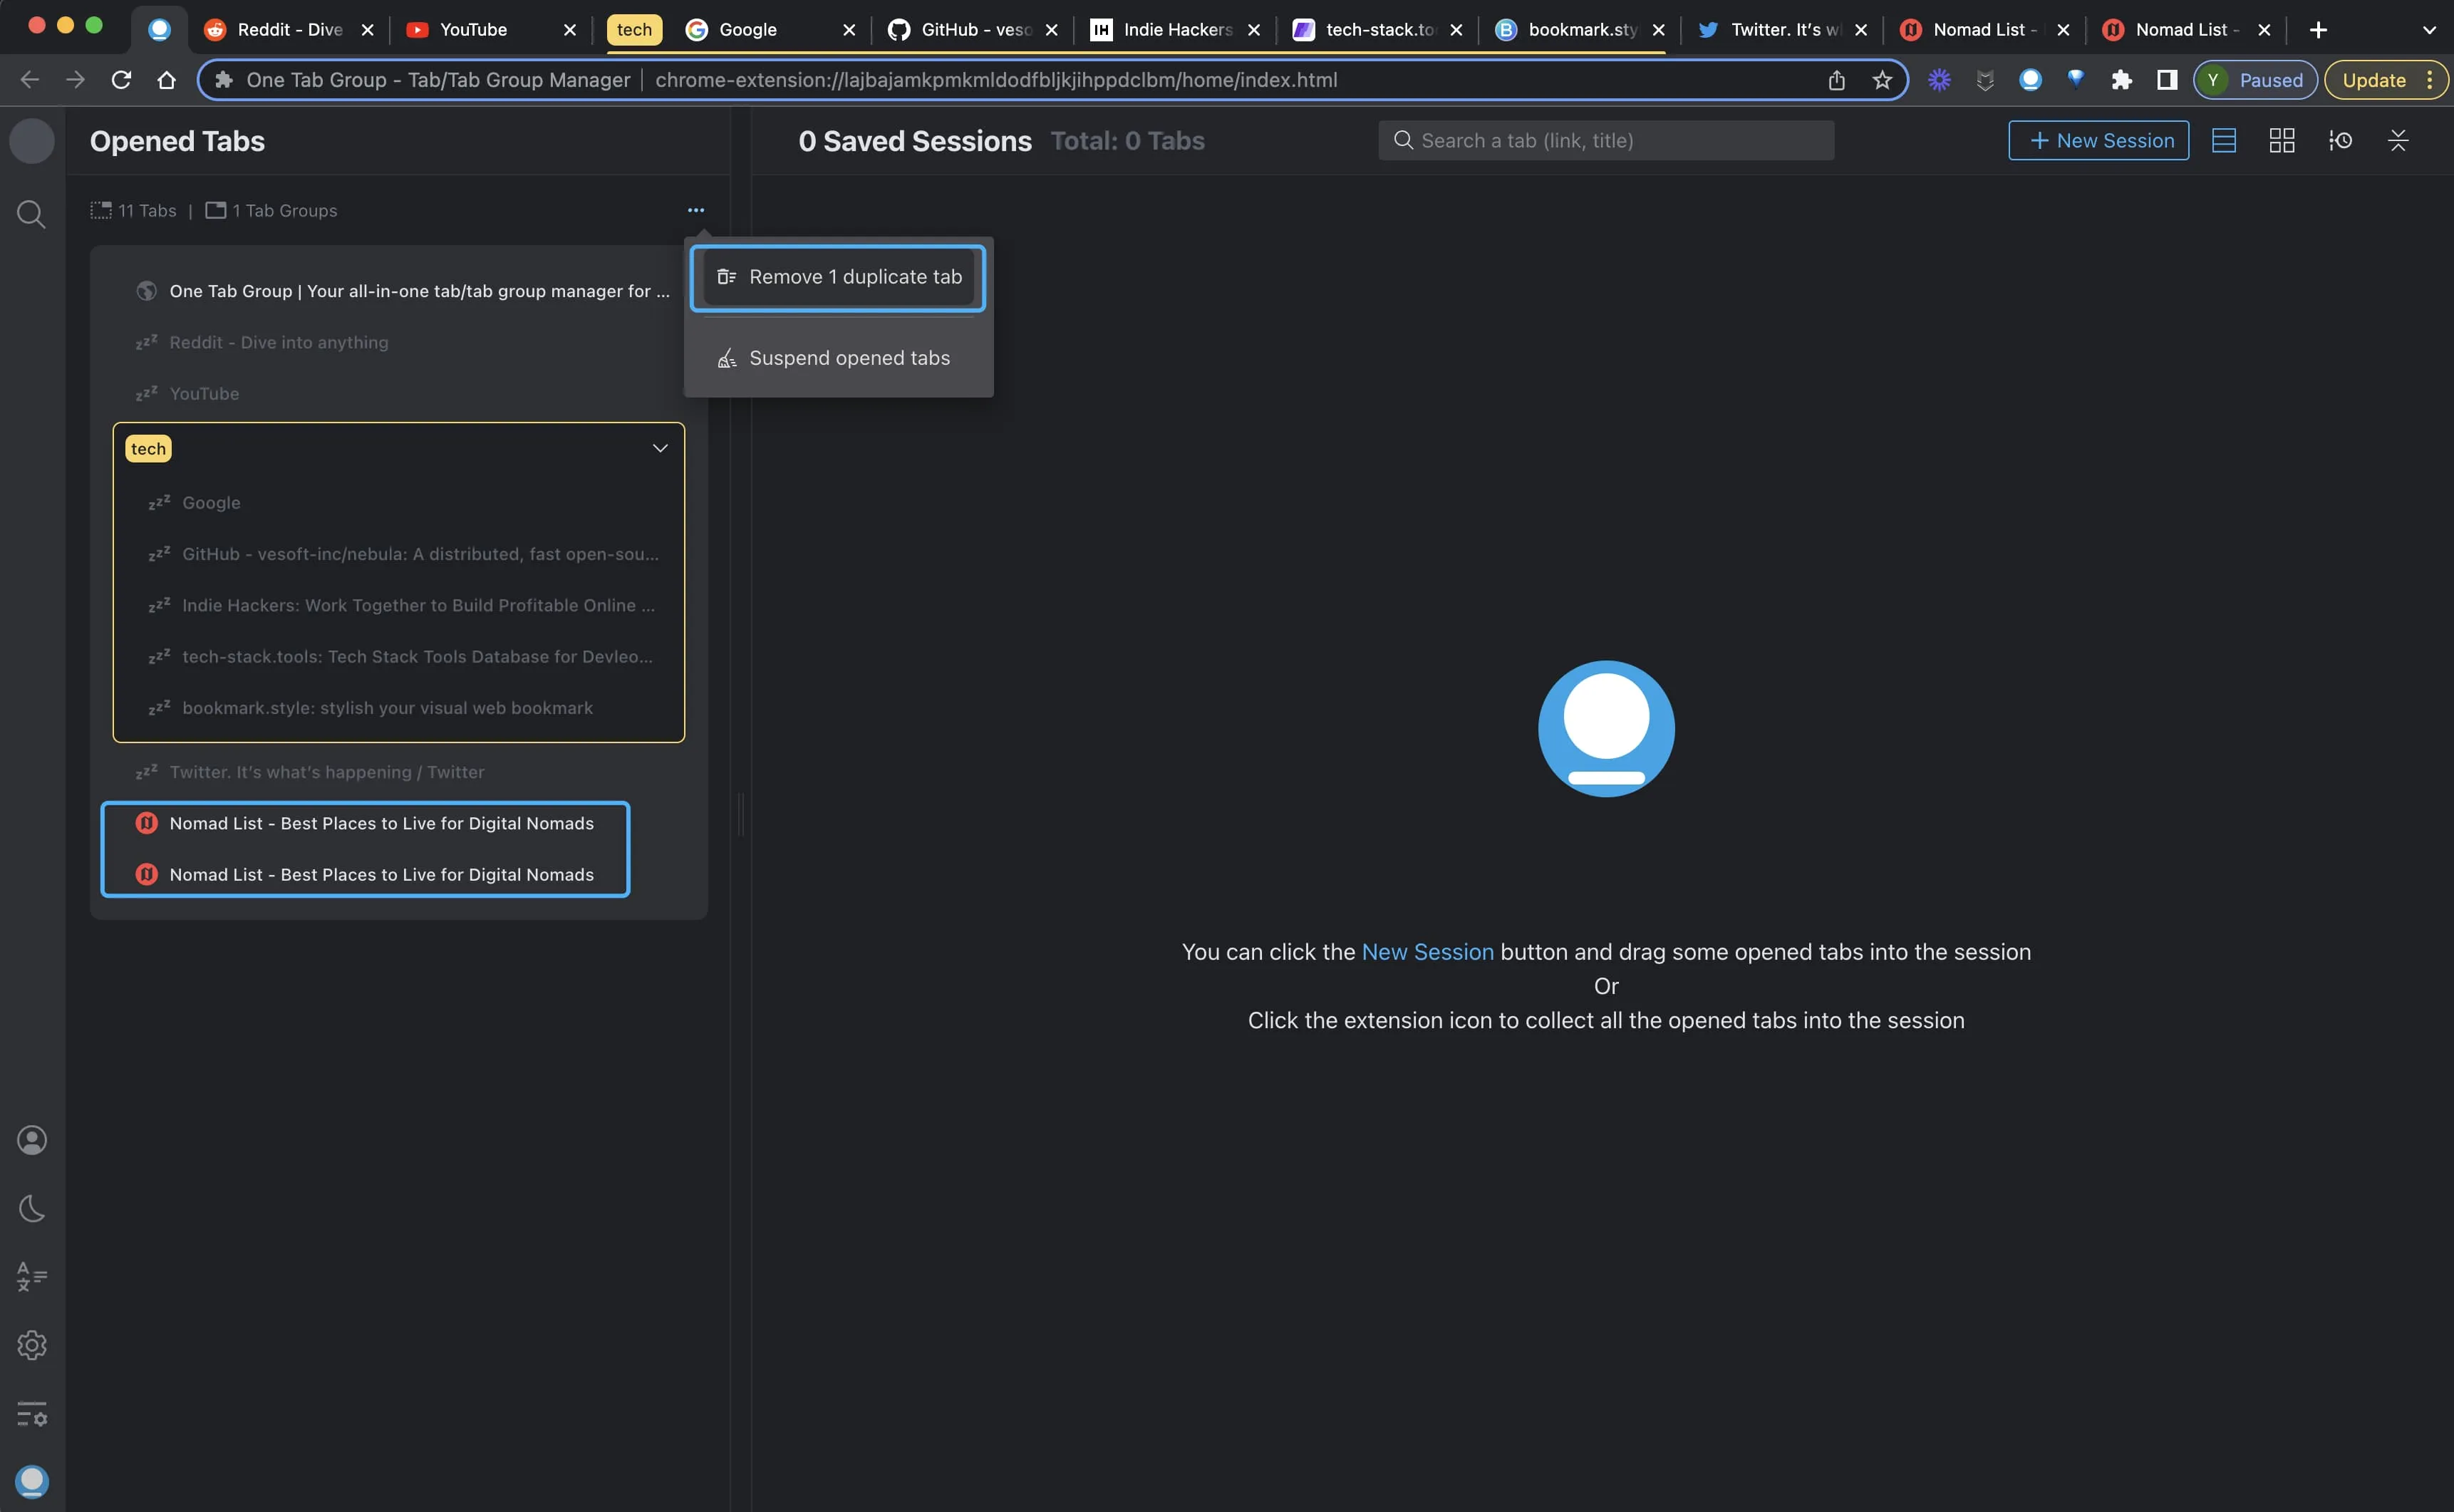The image size is (2454, 1512).
Task: Open the extension settings gear icon
Action: [31, 1346]
